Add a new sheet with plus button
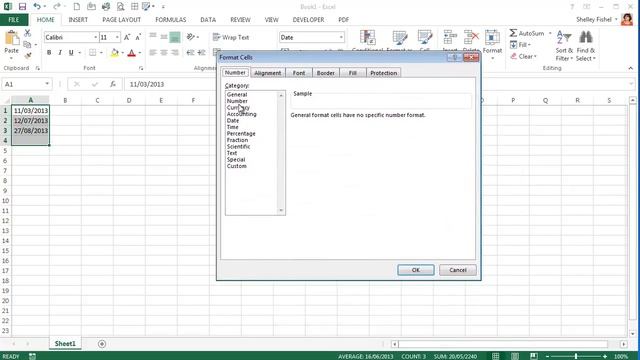Screen dimensions: 640x360 tap(102, 344)
